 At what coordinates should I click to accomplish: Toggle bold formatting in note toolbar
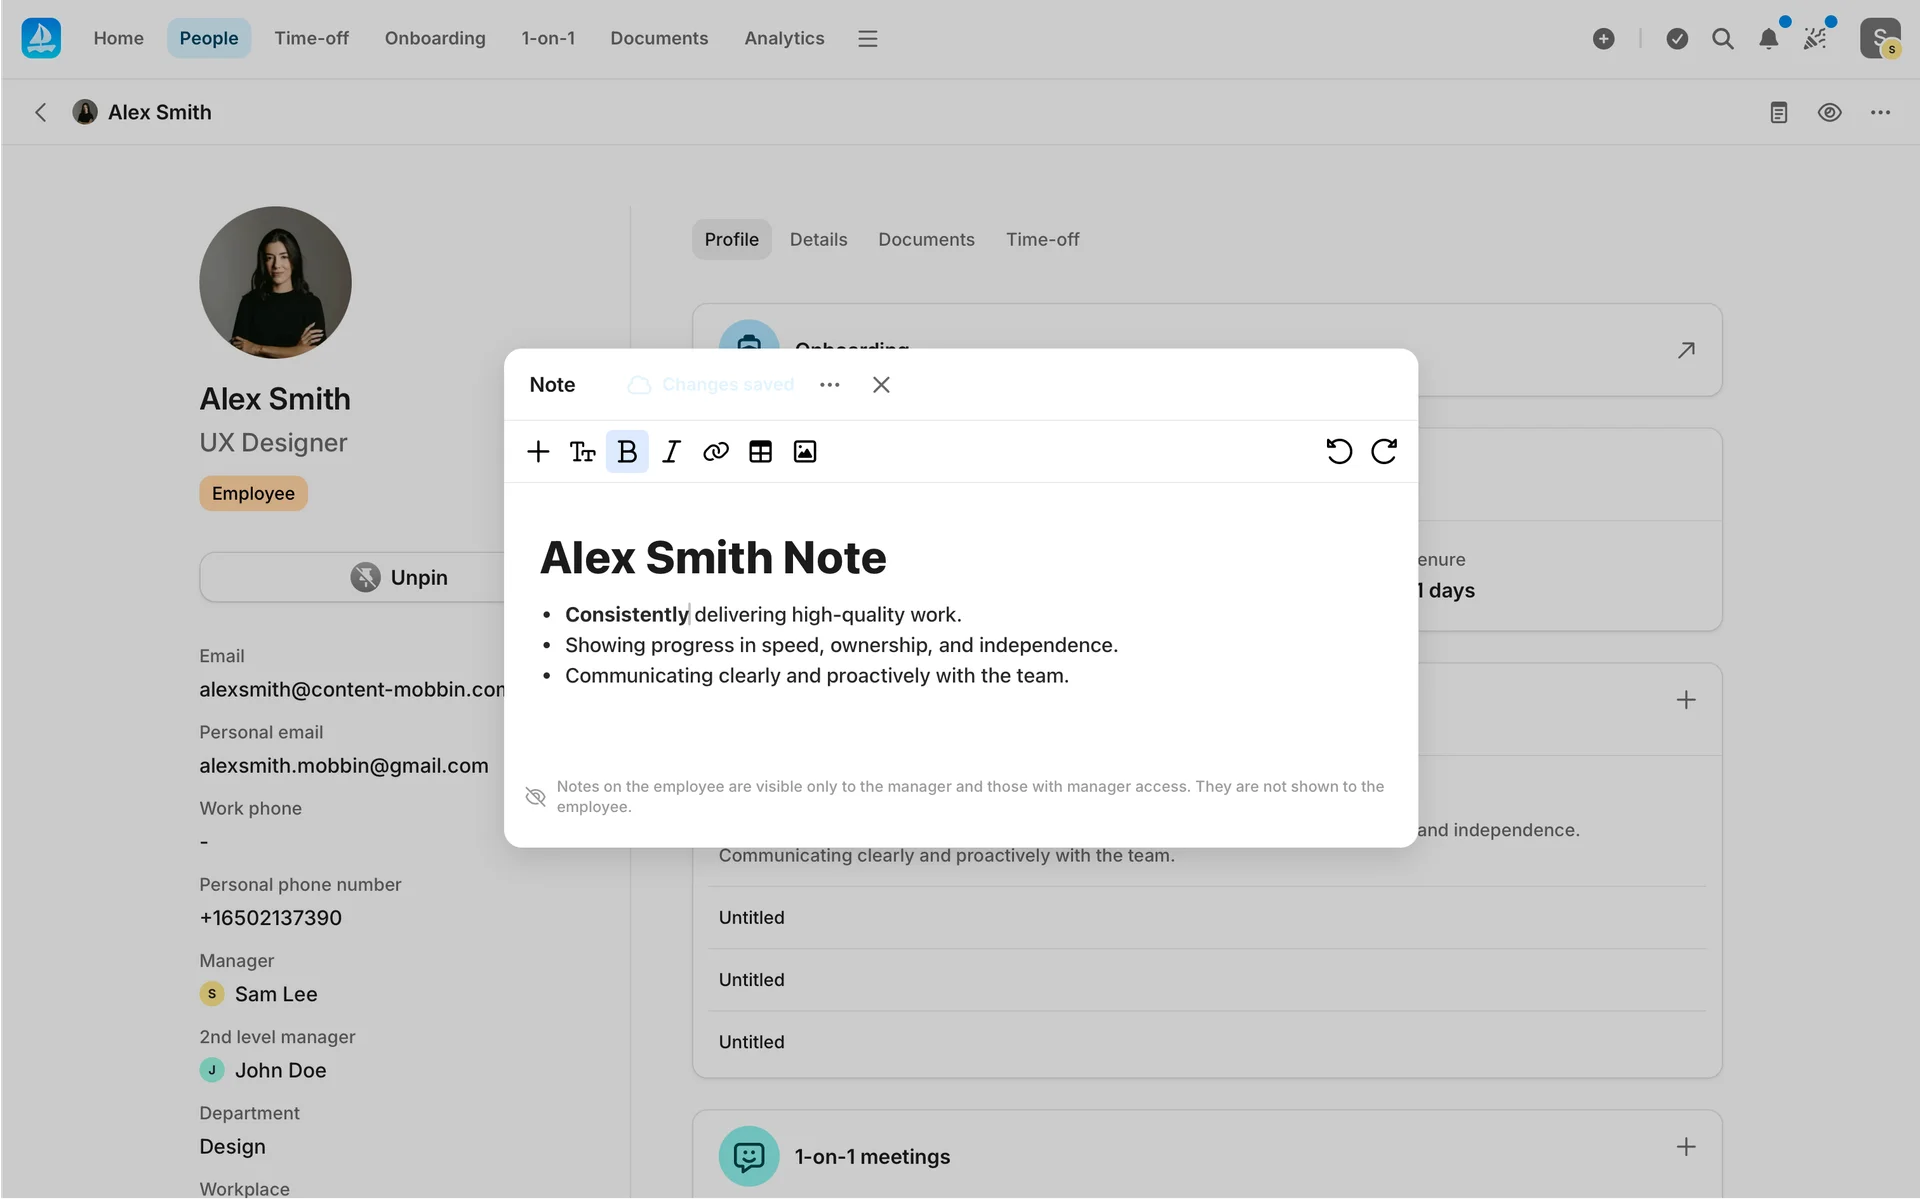pyautogui.click(x=627, y=452)
